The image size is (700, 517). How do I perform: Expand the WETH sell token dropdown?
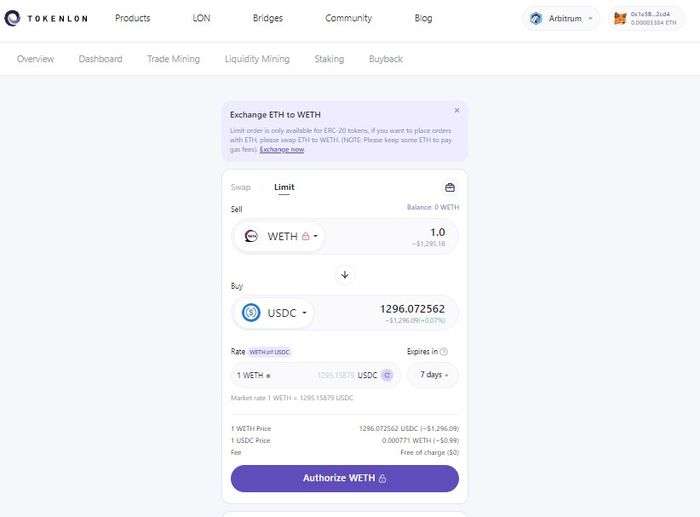tap(280, 236)
